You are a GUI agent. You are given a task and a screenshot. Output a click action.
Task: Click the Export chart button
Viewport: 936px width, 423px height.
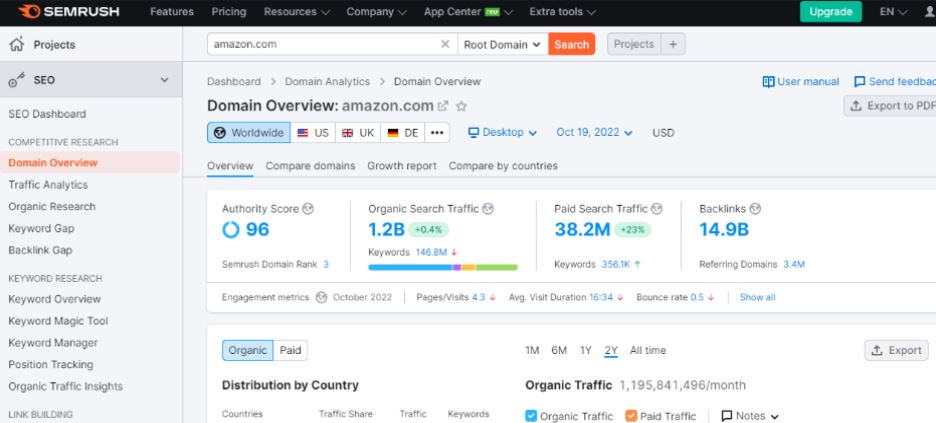[x=896, y=350]
